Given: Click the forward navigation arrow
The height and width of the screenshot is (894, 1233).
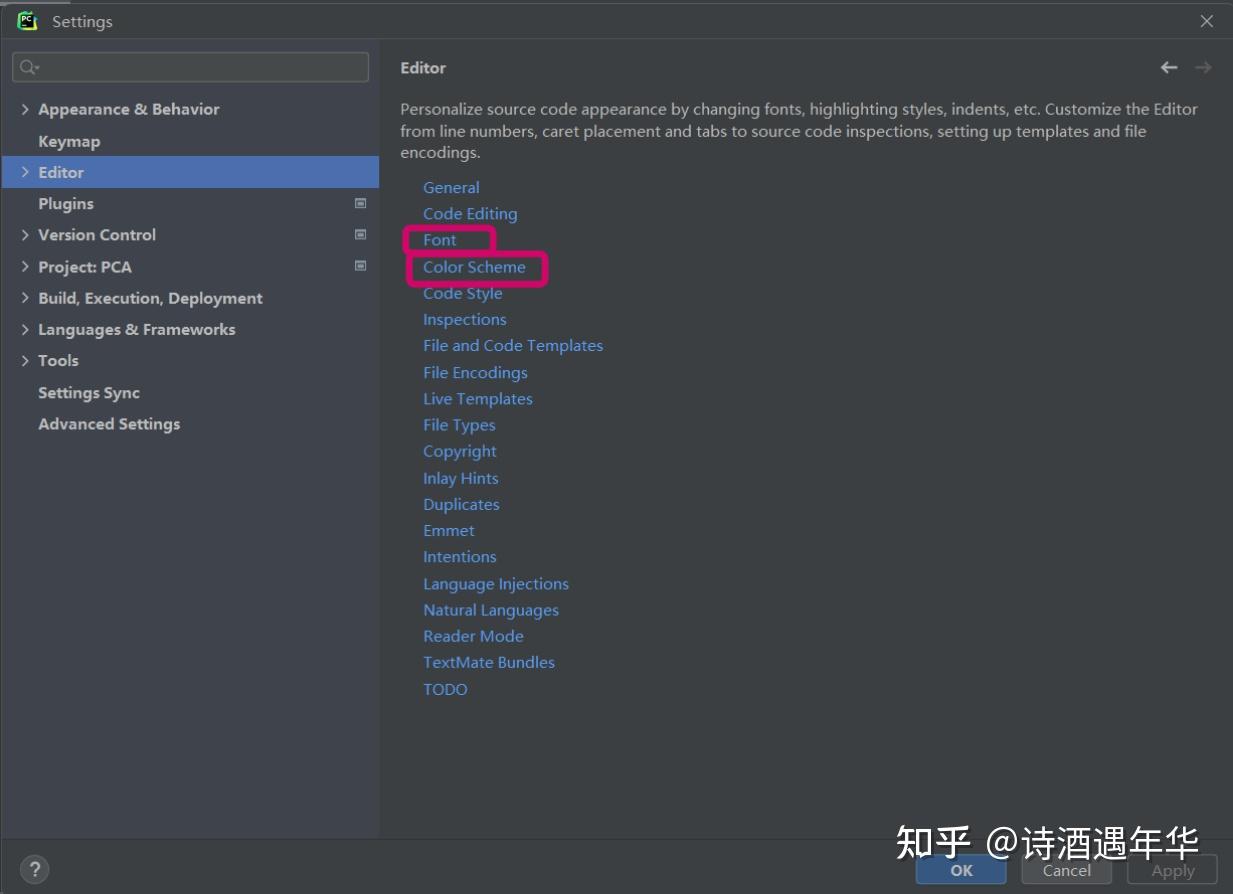Looking at the screenshot, I should click(x=1203, y=67).
